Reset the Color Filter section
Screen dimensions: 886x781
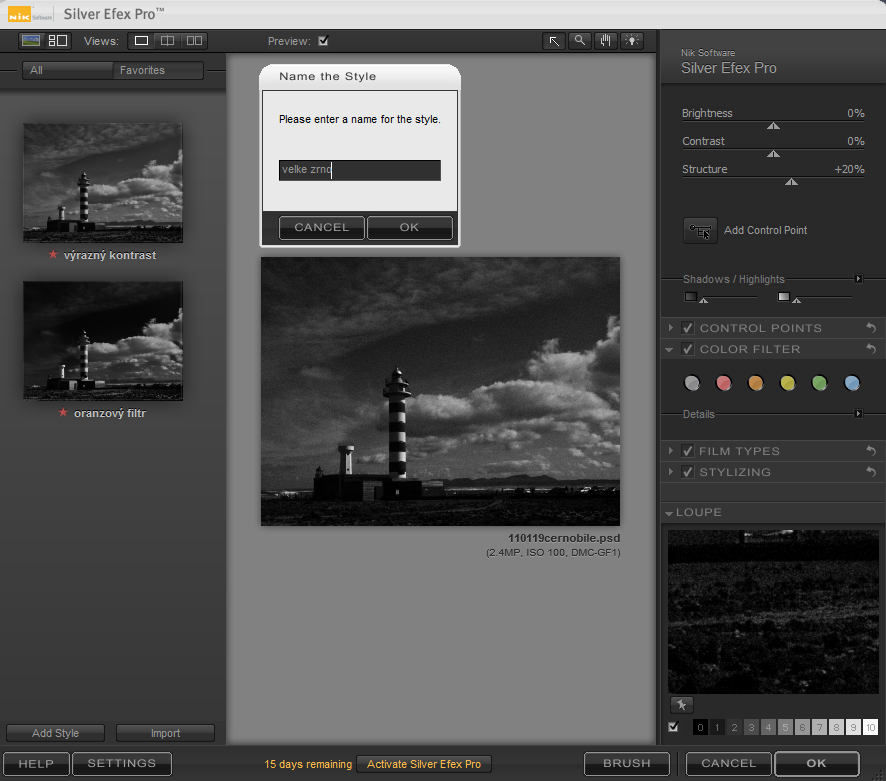pos(871,349)
